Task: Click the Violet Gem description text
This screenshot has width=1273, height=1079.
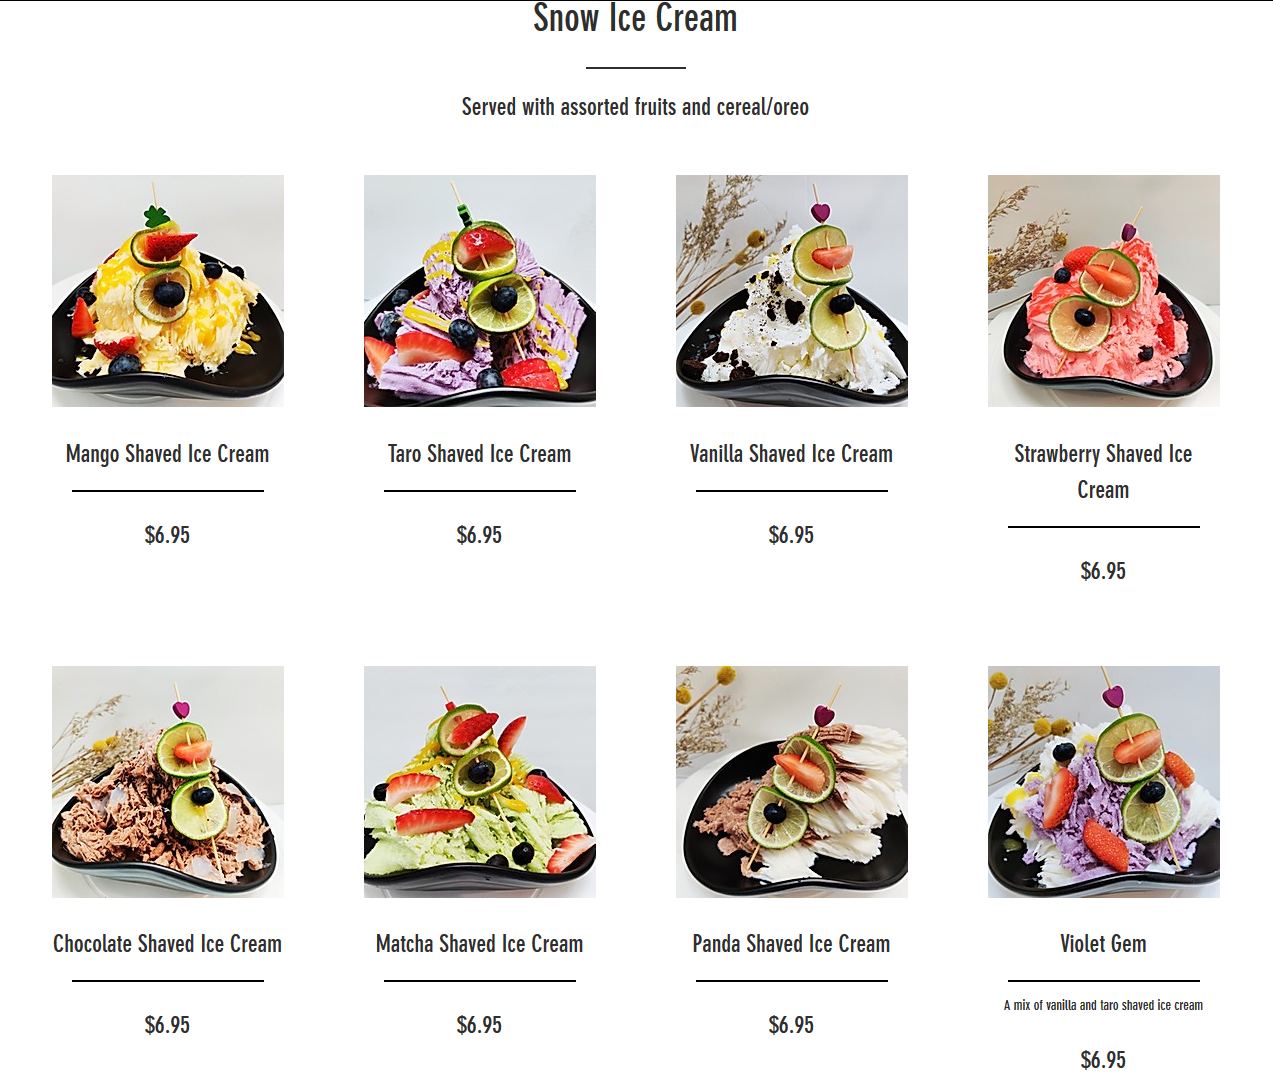Action: (1104, 1005)
